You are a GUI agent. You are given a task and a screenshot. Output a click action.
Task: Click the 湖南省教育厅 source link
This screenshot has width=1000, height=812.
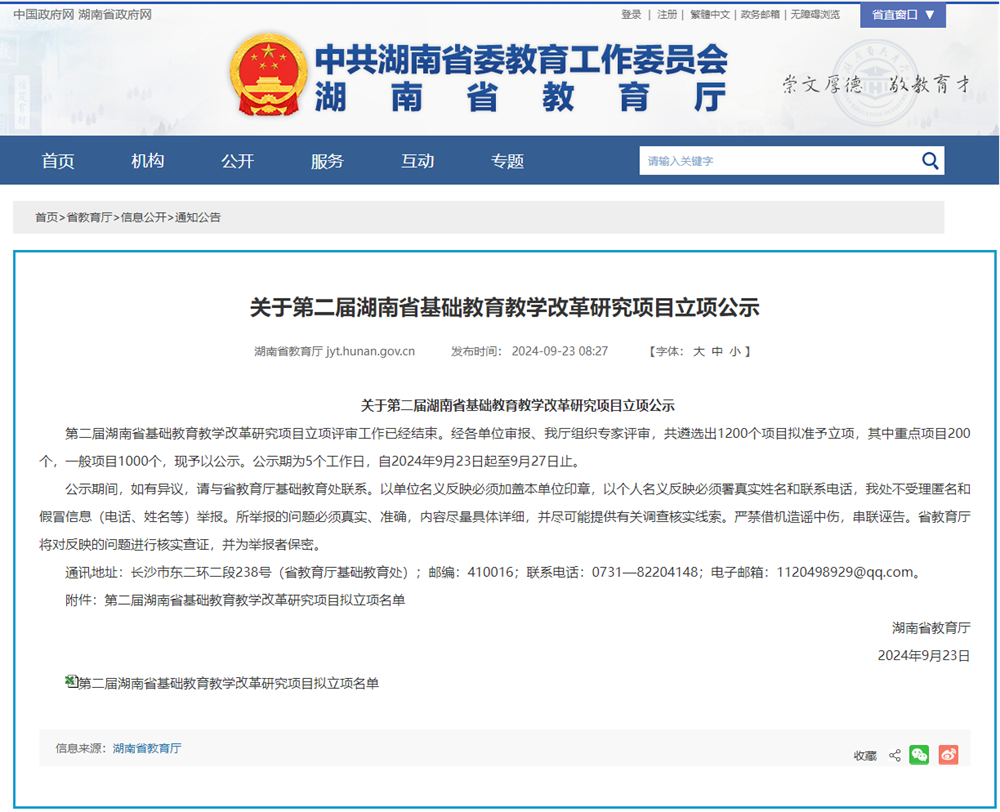[x=147, y=748]
